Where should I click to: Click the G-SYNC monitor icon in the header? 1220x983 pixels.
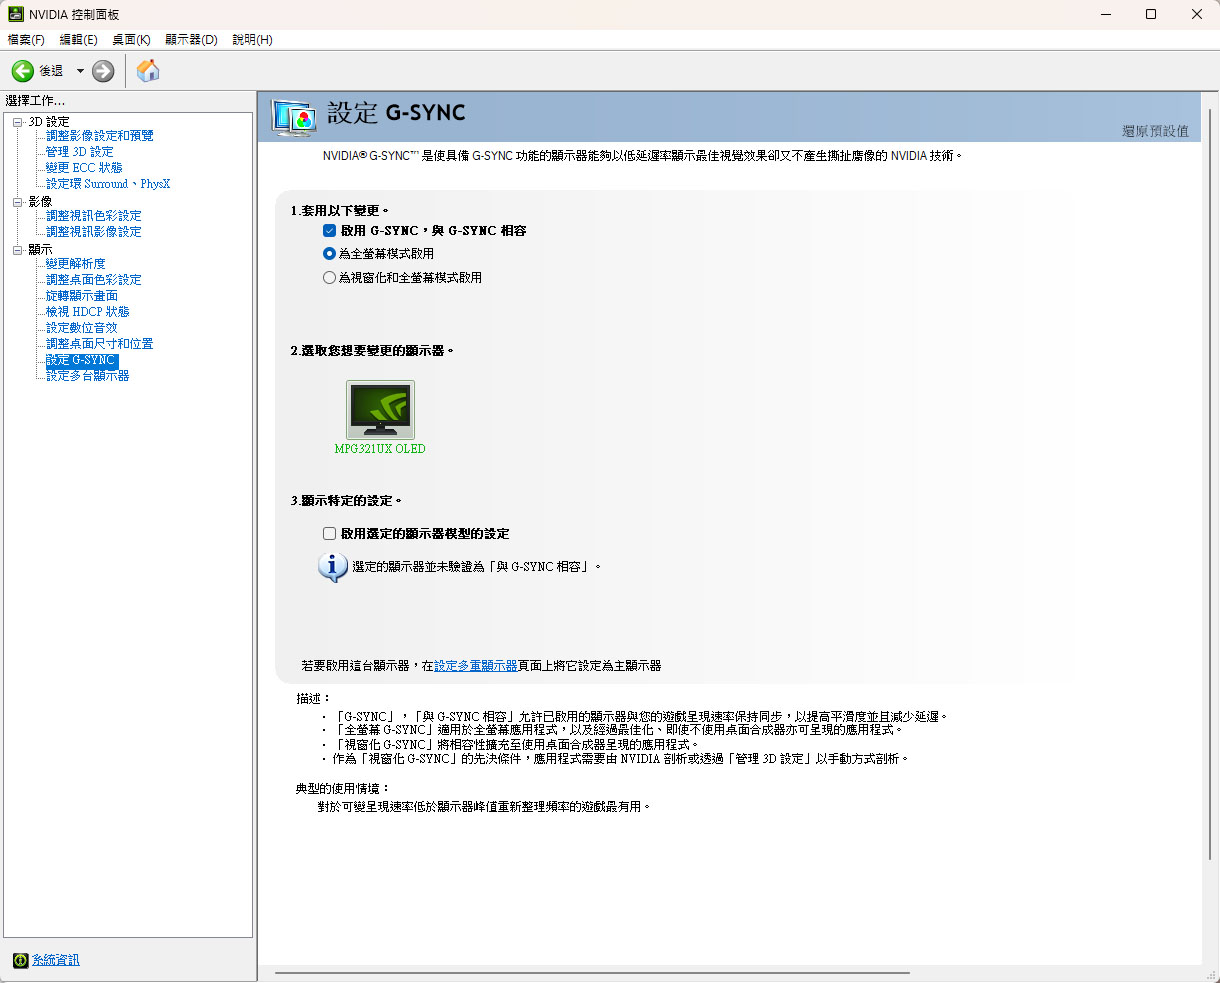[295, 114]
